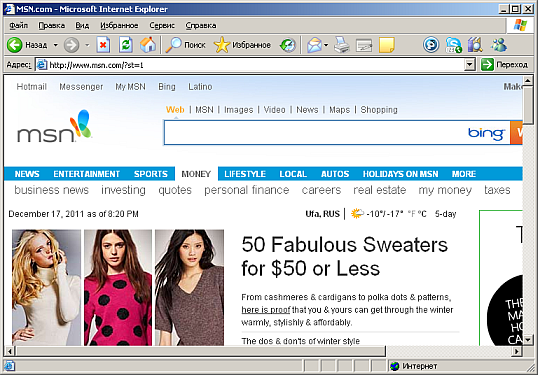Open the Поиск search tool
Image resolution: width=538 pixels, height=375 pixels.
pyautogui.click(x=185, y=45)
